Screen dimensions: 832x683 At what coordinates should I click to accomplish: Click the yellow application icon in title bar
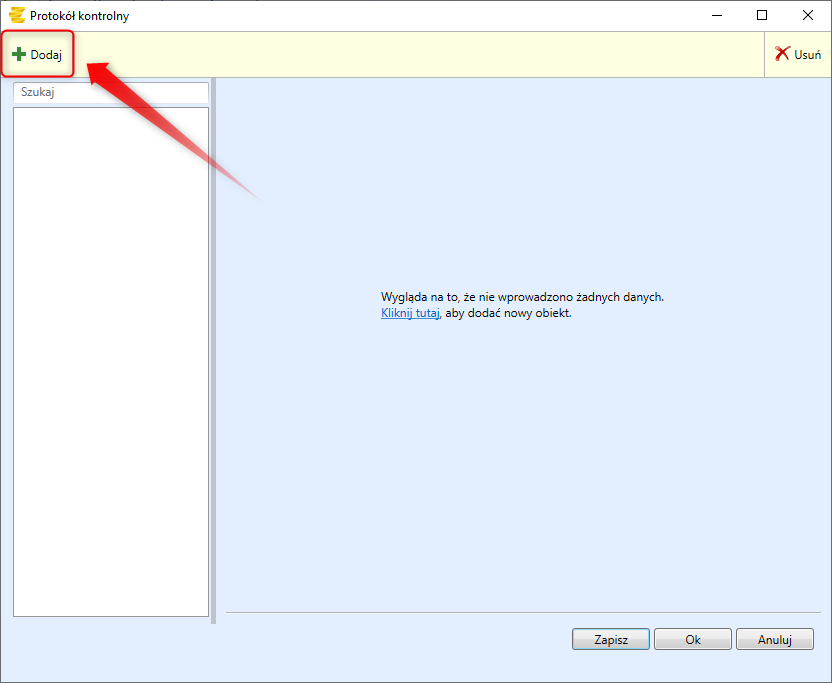[16, 16]
